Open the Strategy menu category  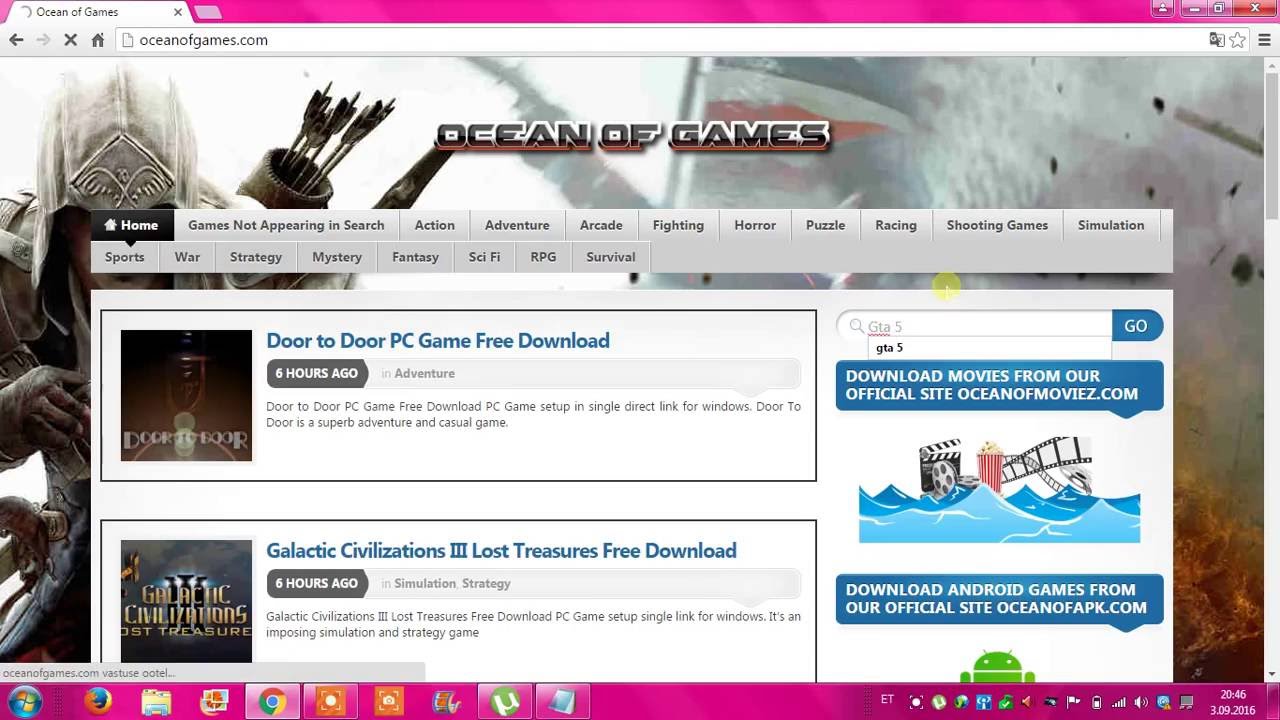click(x=256, y=257)
